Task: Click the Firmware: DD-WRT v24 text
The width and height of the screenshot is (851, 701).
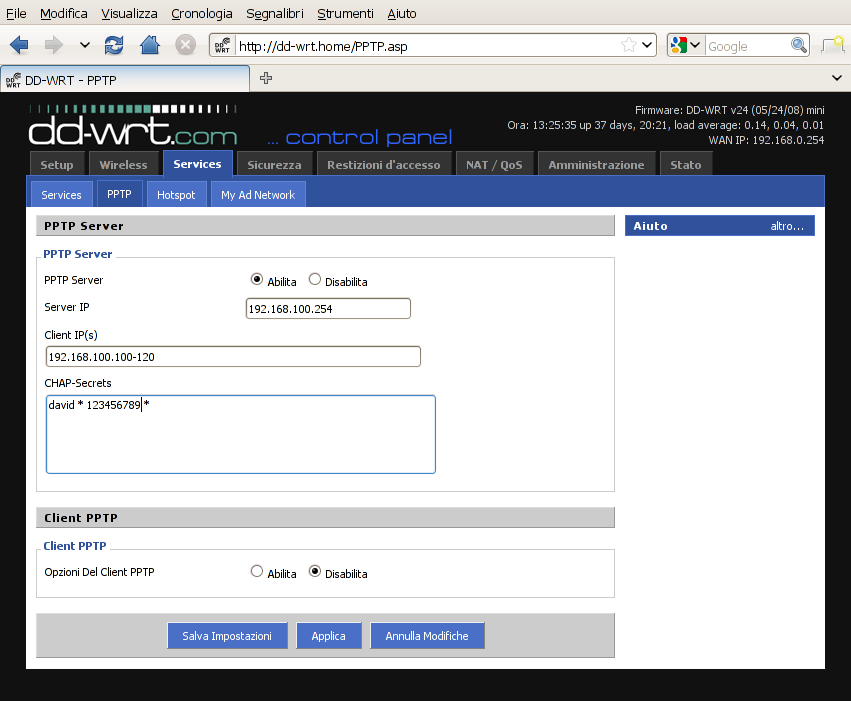Action: [729, 110]
